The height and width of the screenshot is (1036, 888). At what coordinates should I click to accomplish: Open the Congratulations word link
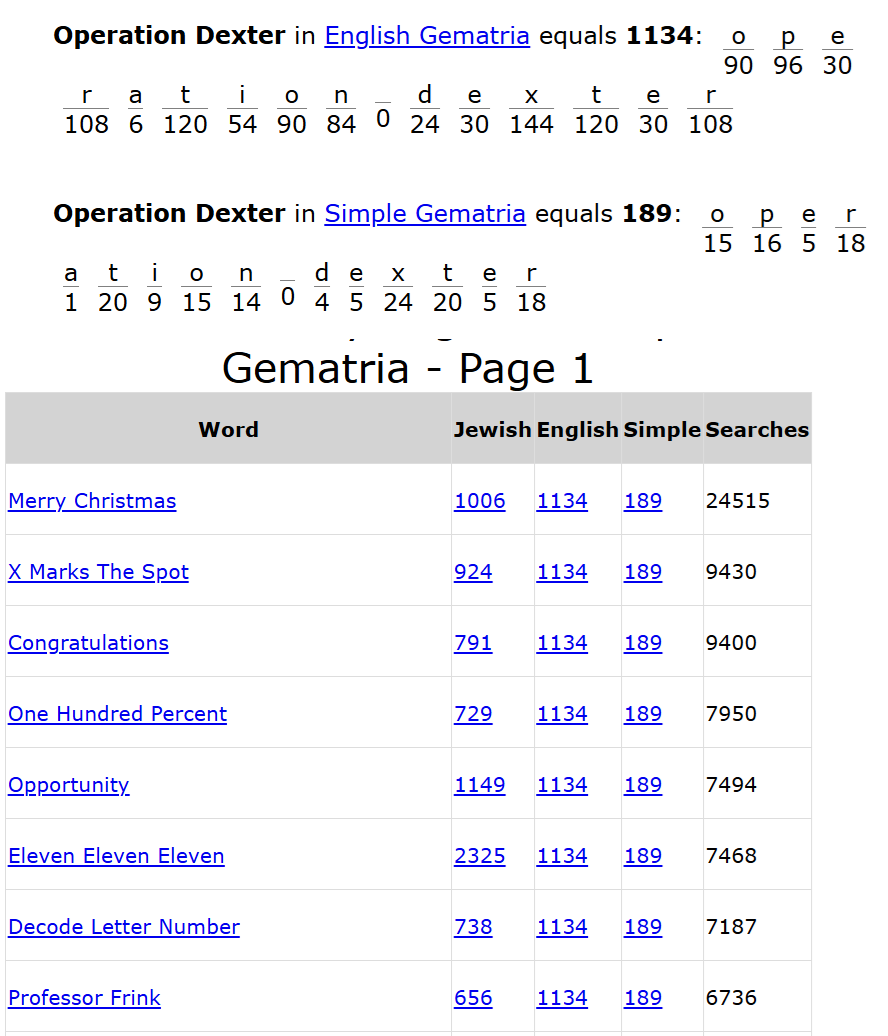89,644
